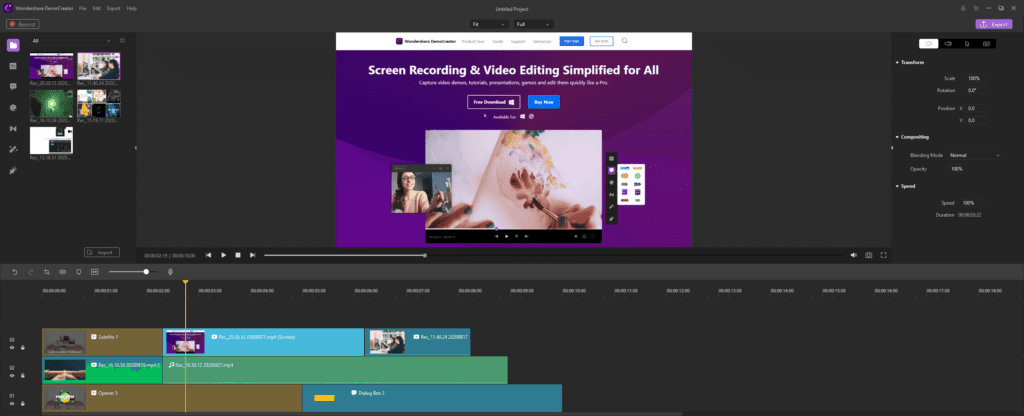The height and width of the screenshot is (416, 1024).
Task: Click the Import button in the media library
Action: [102, 252]
